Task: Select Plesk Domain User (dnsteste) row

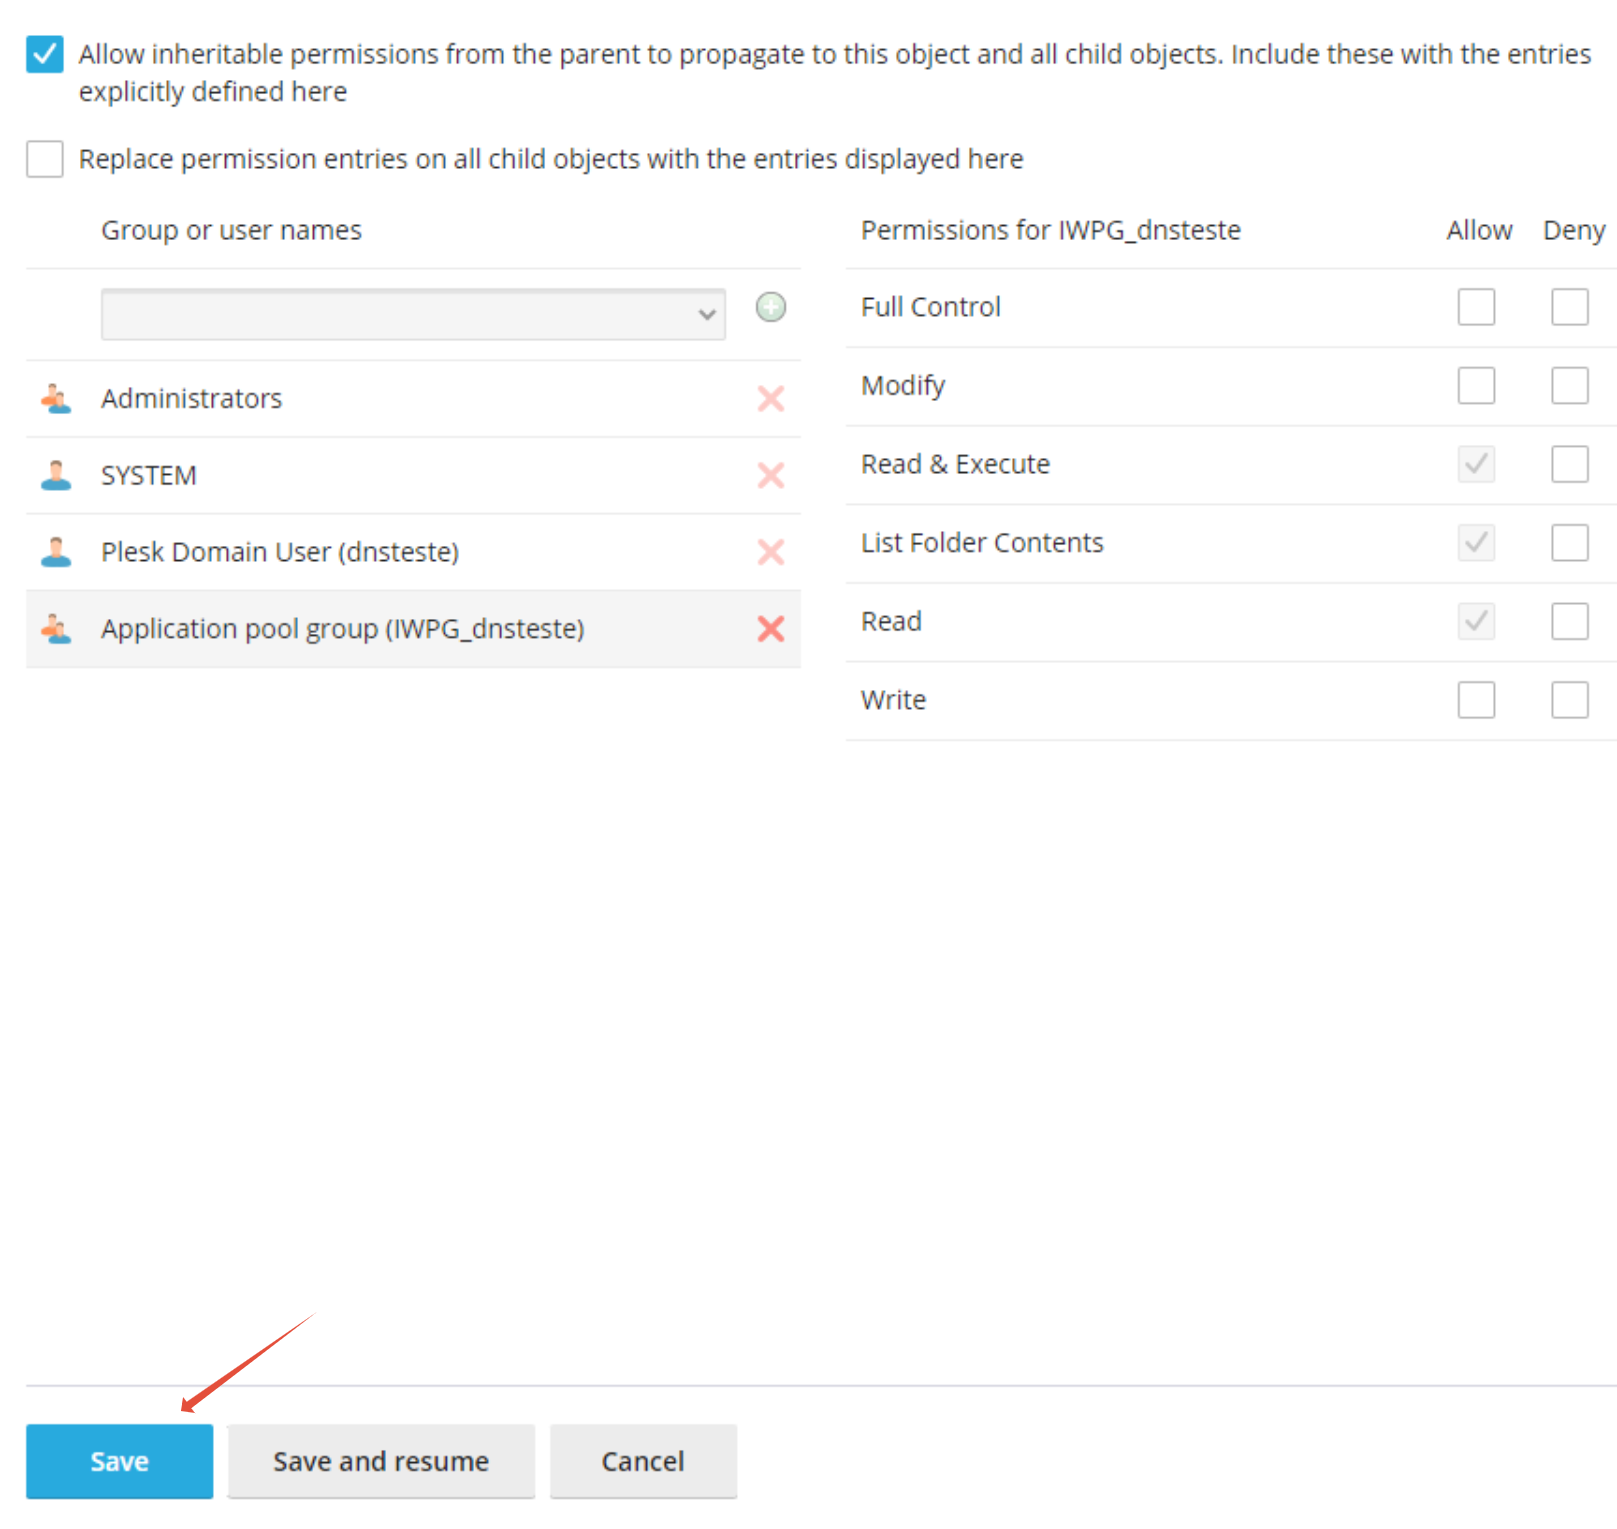Action: [x=413, y=552]
